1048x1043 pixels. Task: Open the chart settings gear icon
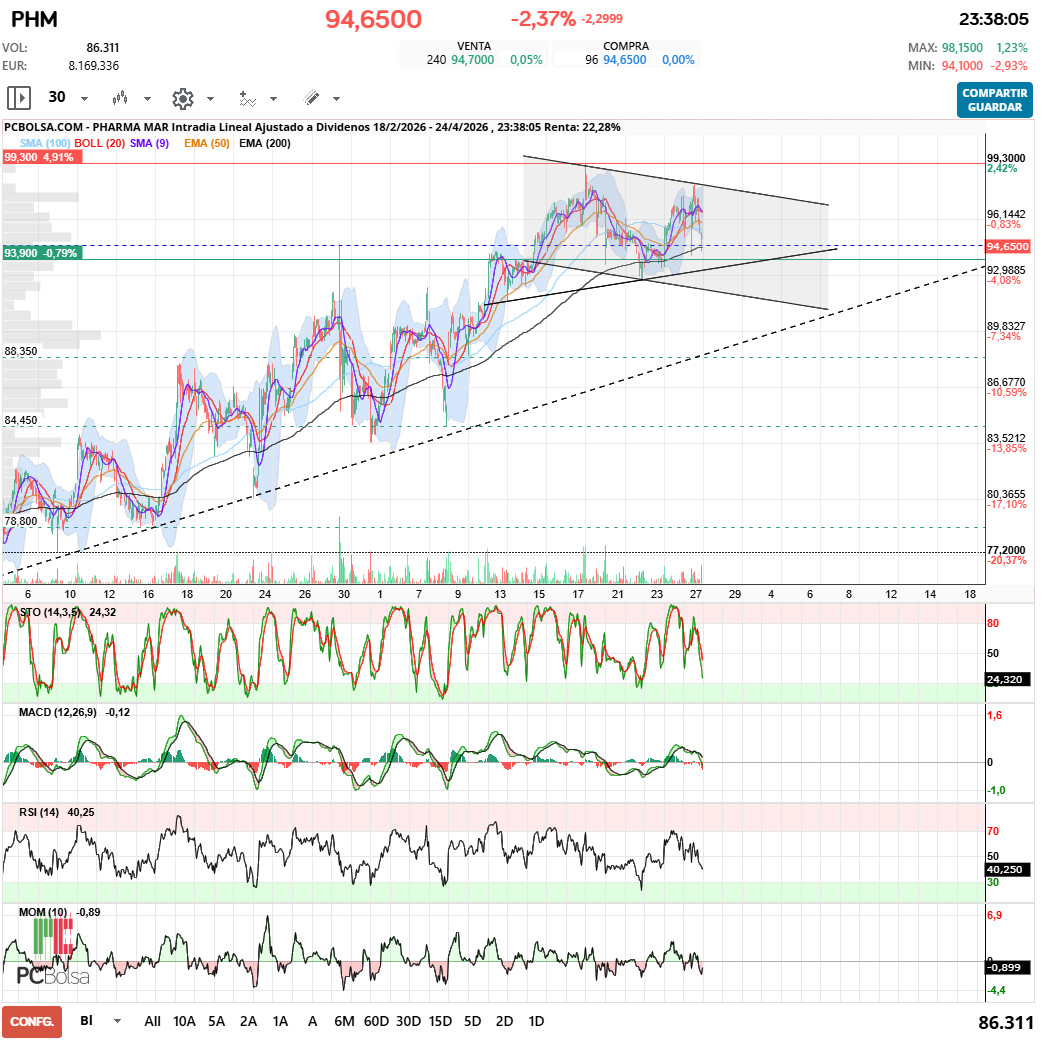[x=182, y=99]
